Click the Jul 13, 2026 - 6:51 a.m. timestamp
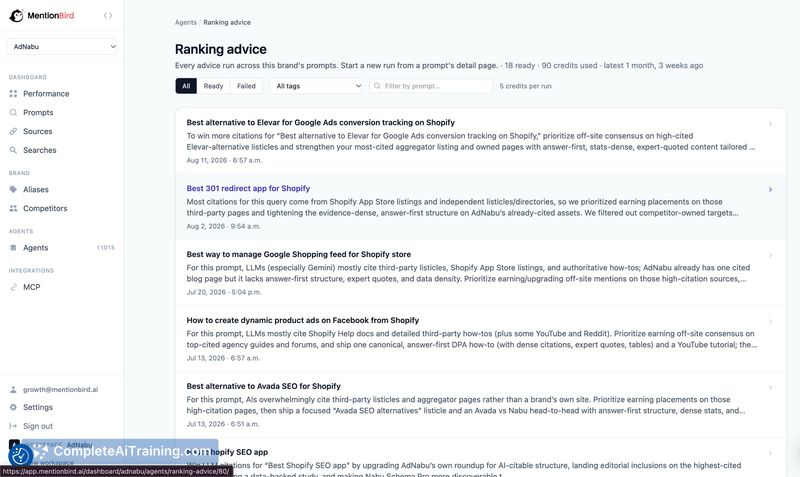This screenshot has width=800, height=477. [222, 424]
